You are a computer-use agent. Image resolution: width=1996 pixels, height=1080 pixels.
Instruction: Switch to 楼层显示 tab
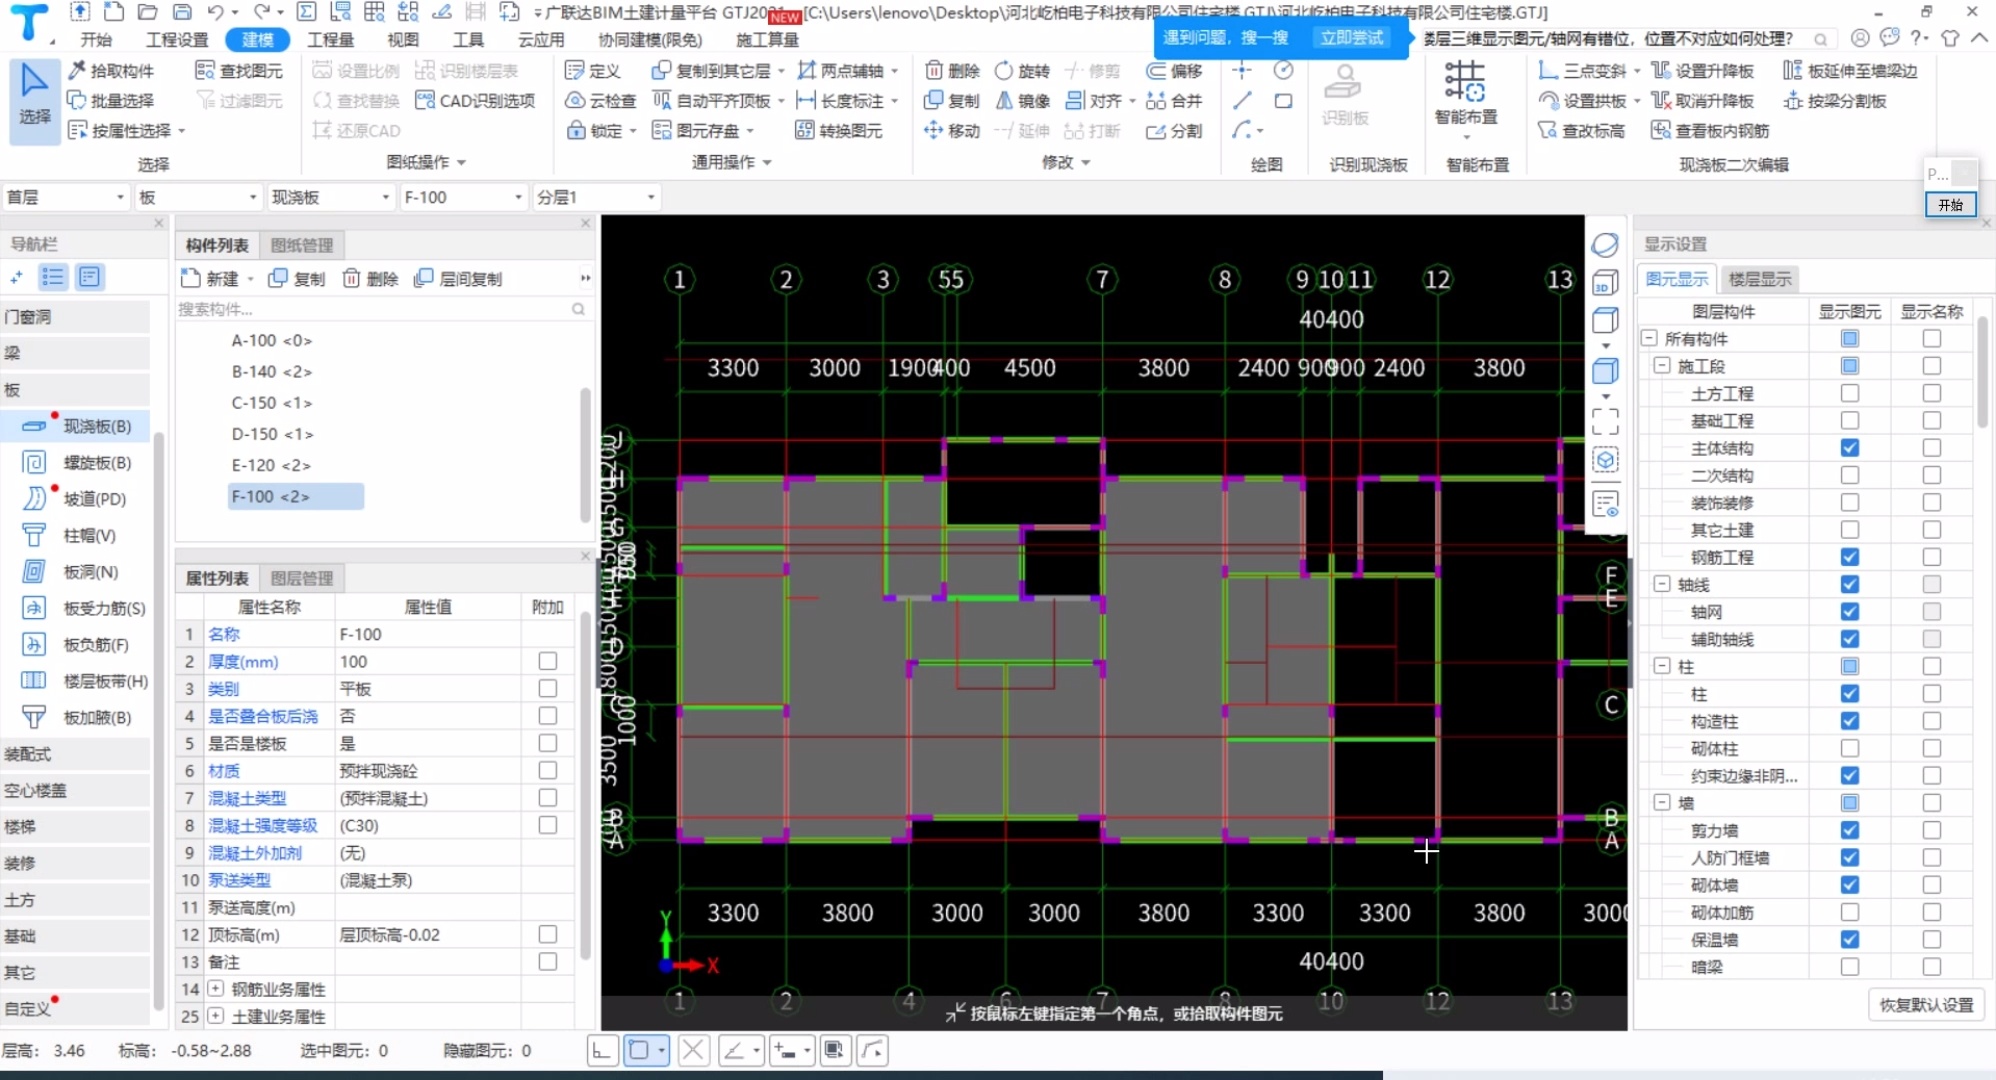(1760, 279)
